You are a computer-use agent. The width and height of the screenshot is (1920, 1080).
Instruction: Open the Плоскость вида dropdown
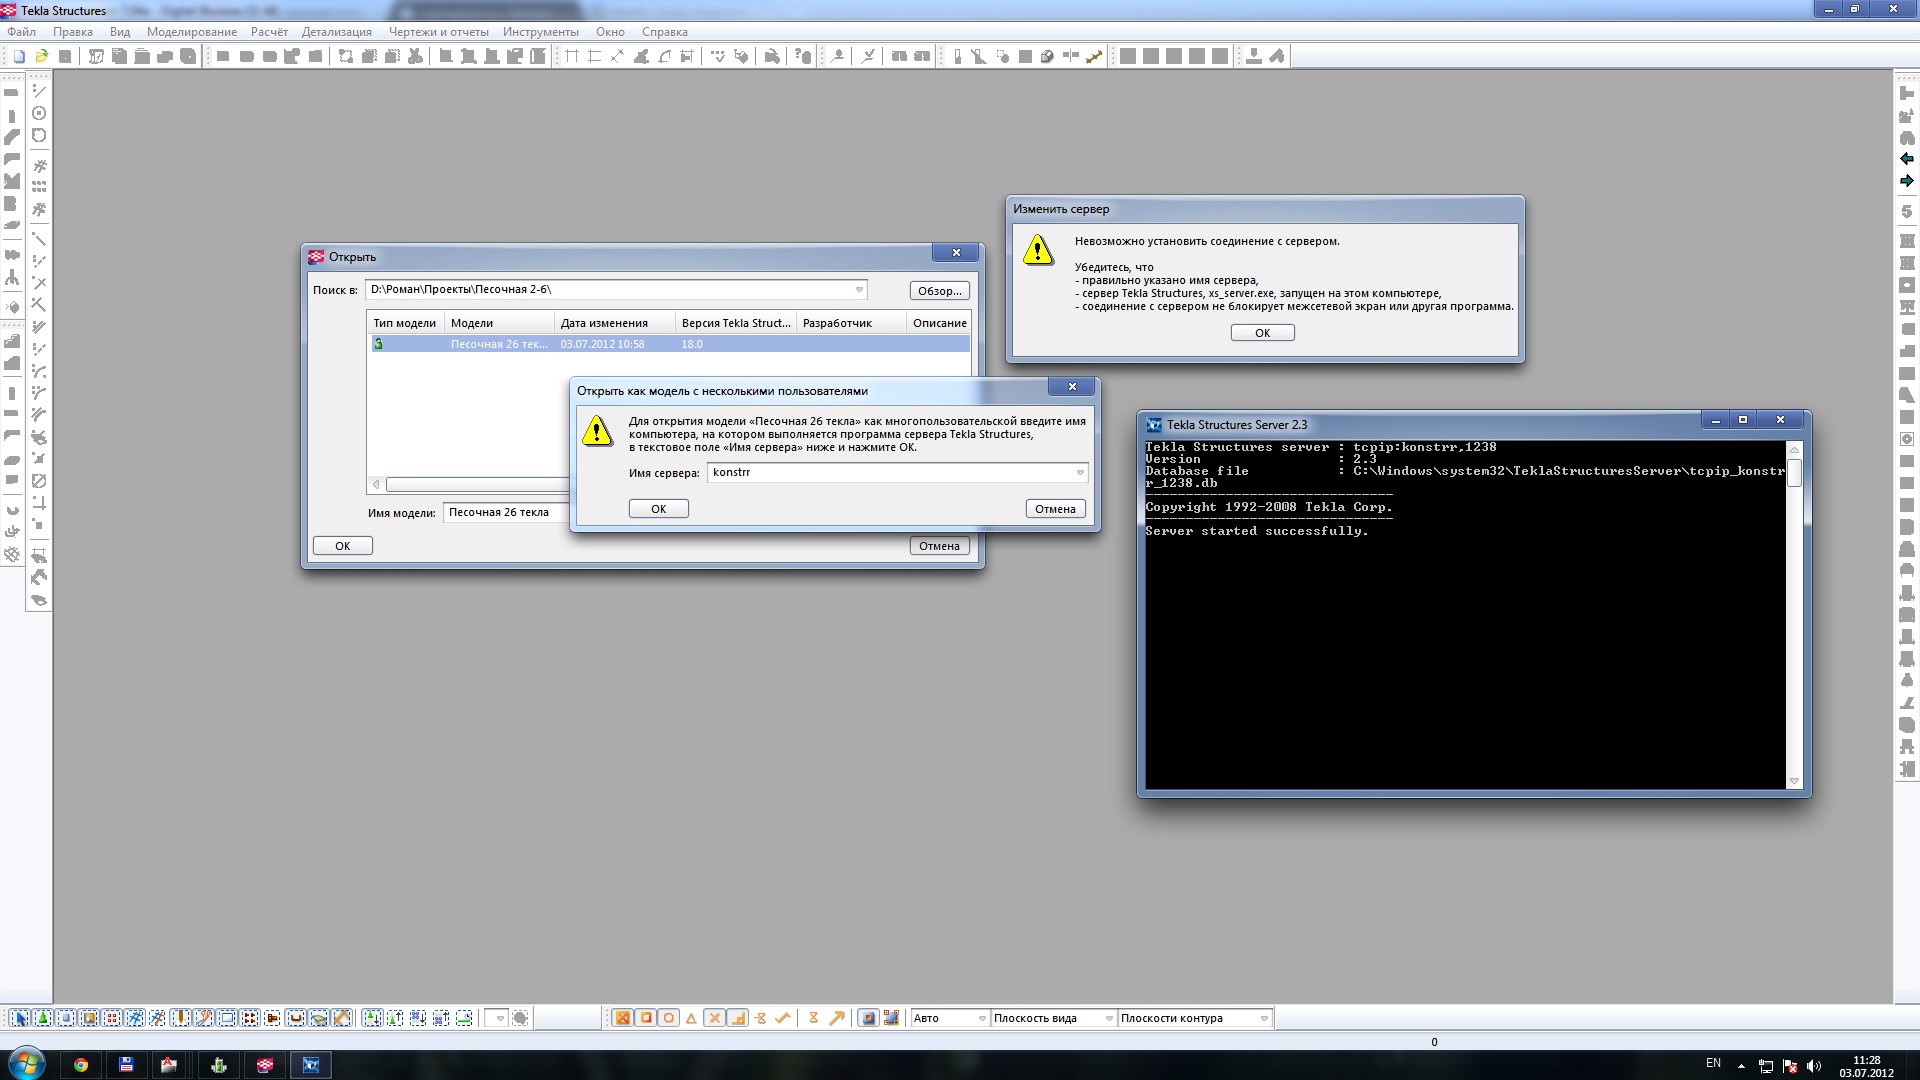(1108, 1018)
